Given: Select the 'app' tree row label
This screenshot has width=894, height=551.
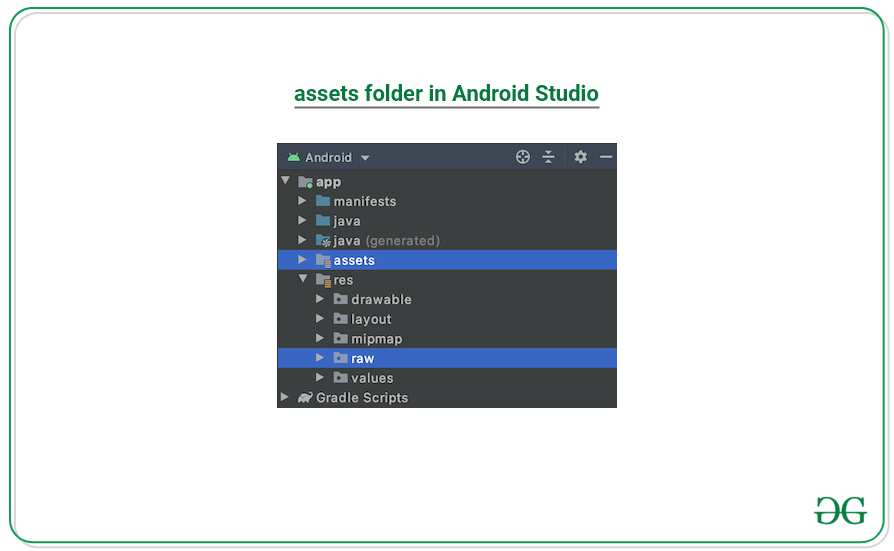Looking at the screenshot, I should (328, 183).
